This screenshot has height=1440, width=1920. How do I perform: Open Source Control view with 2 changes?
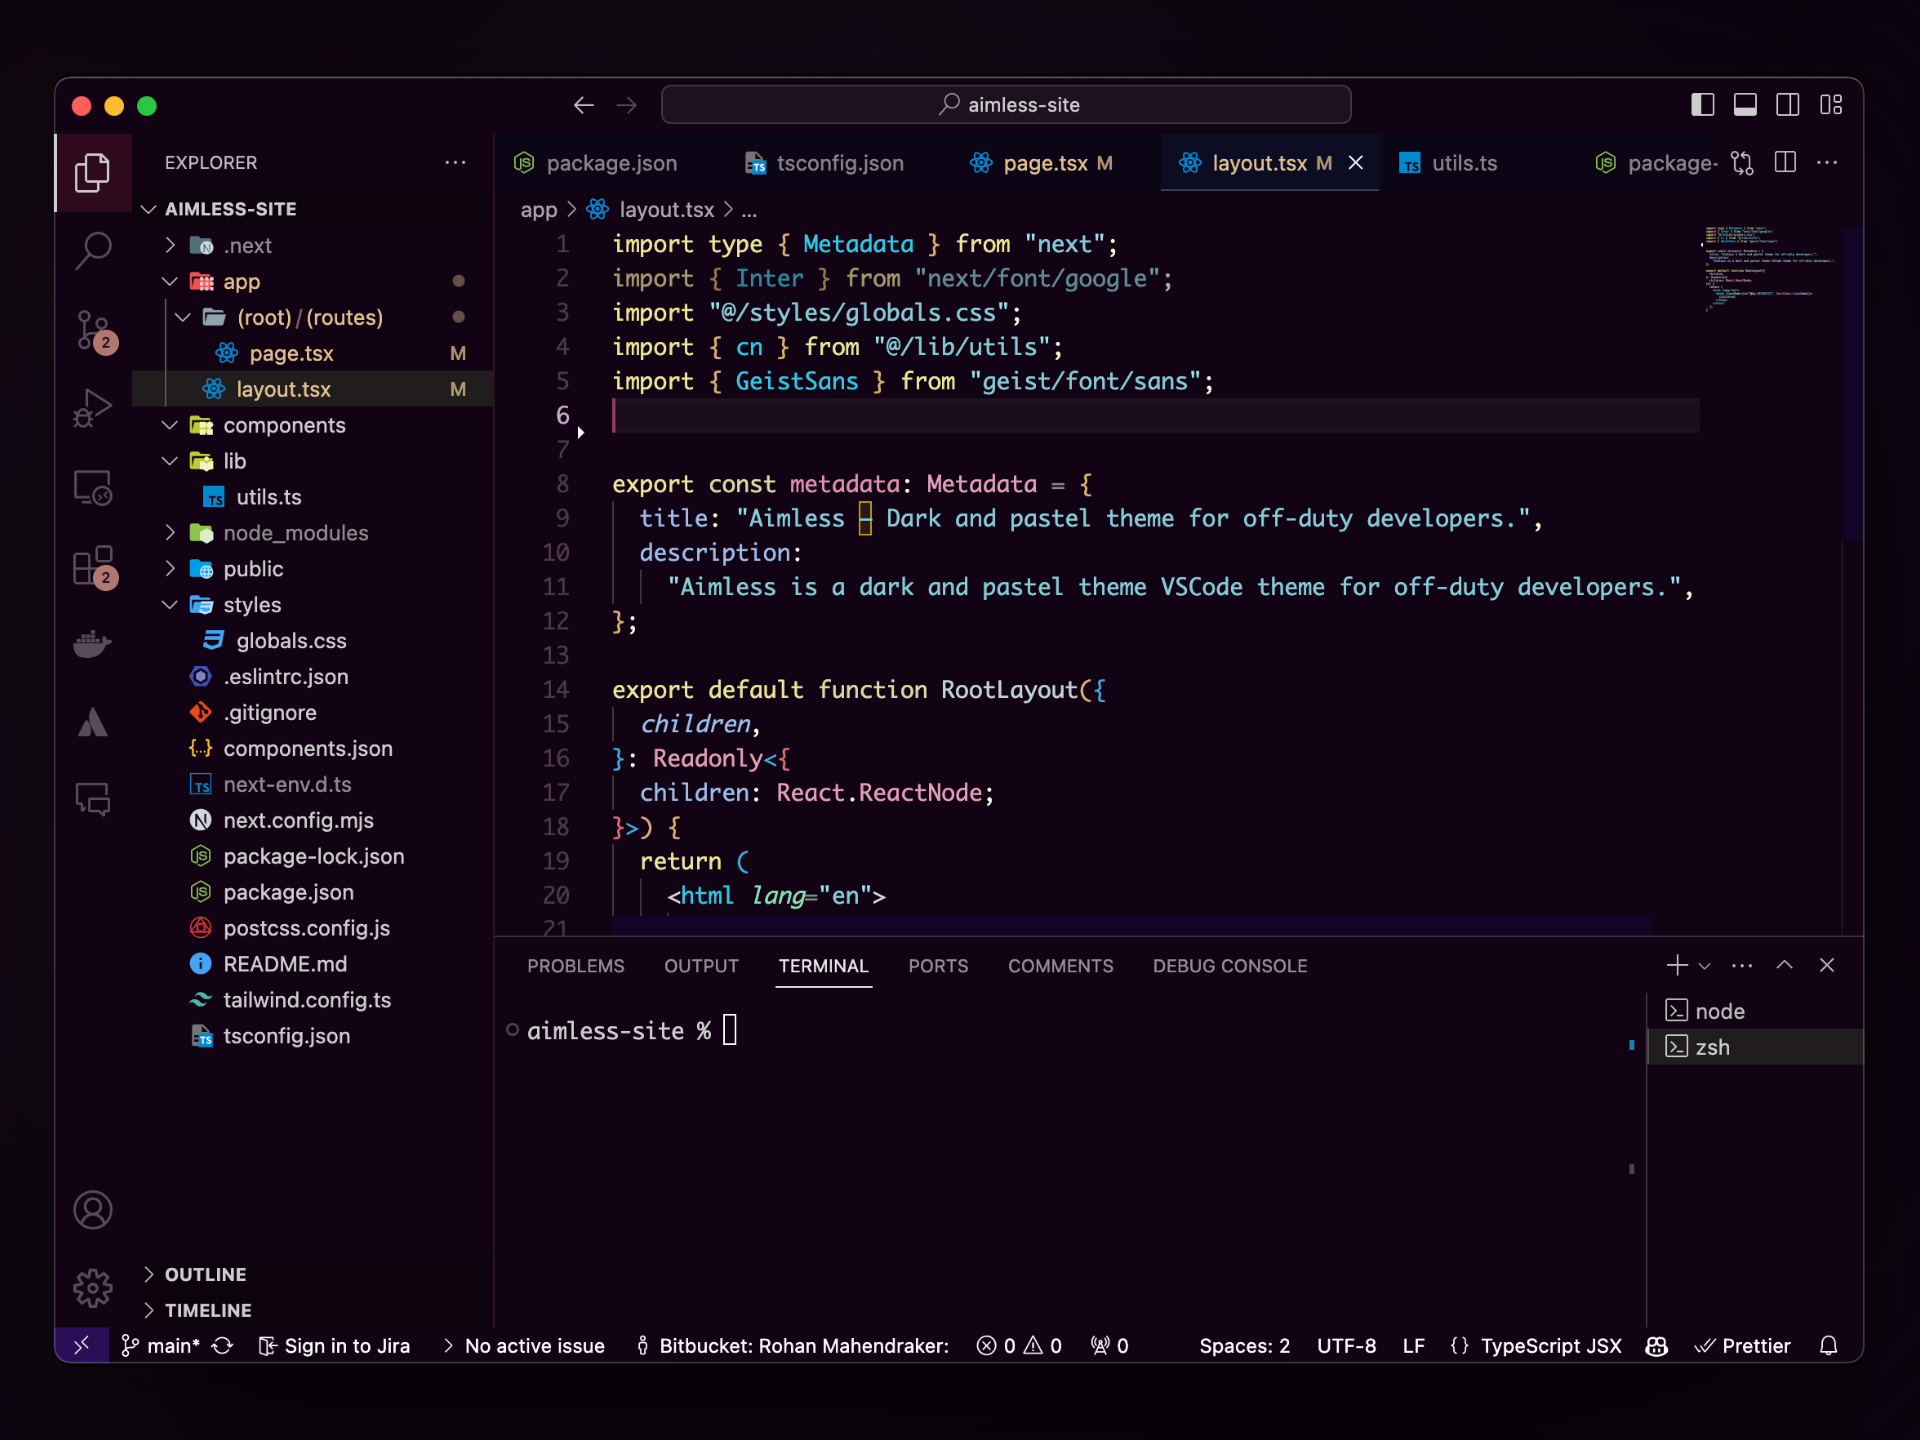point(94,330)
